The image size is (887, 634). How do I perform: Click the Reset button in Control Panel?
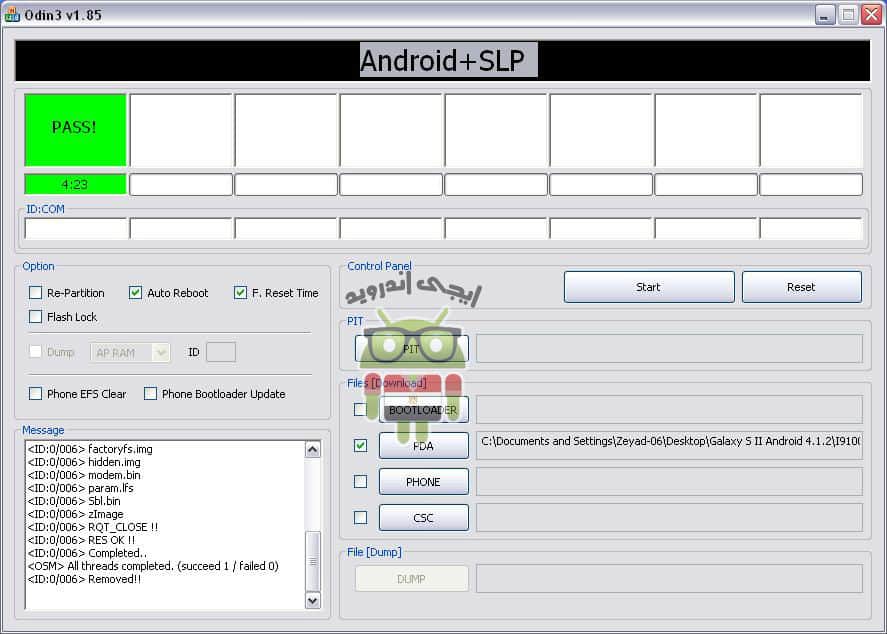click(802, 287)
